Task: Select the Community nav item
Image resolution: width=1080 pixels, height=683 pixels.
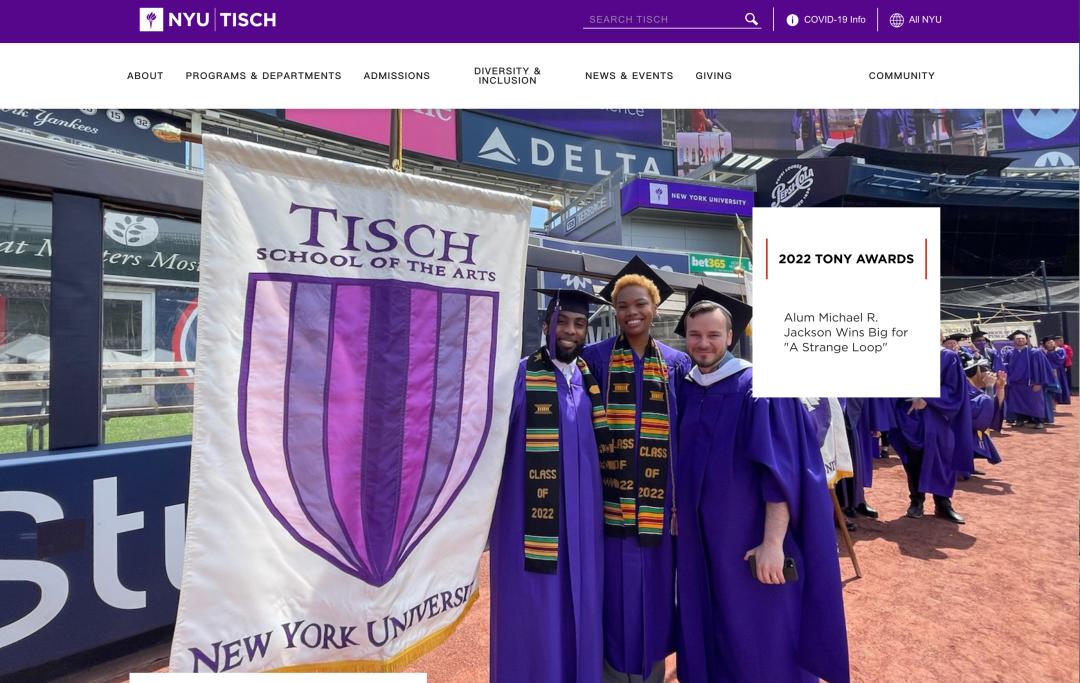Action: point(902,76)
